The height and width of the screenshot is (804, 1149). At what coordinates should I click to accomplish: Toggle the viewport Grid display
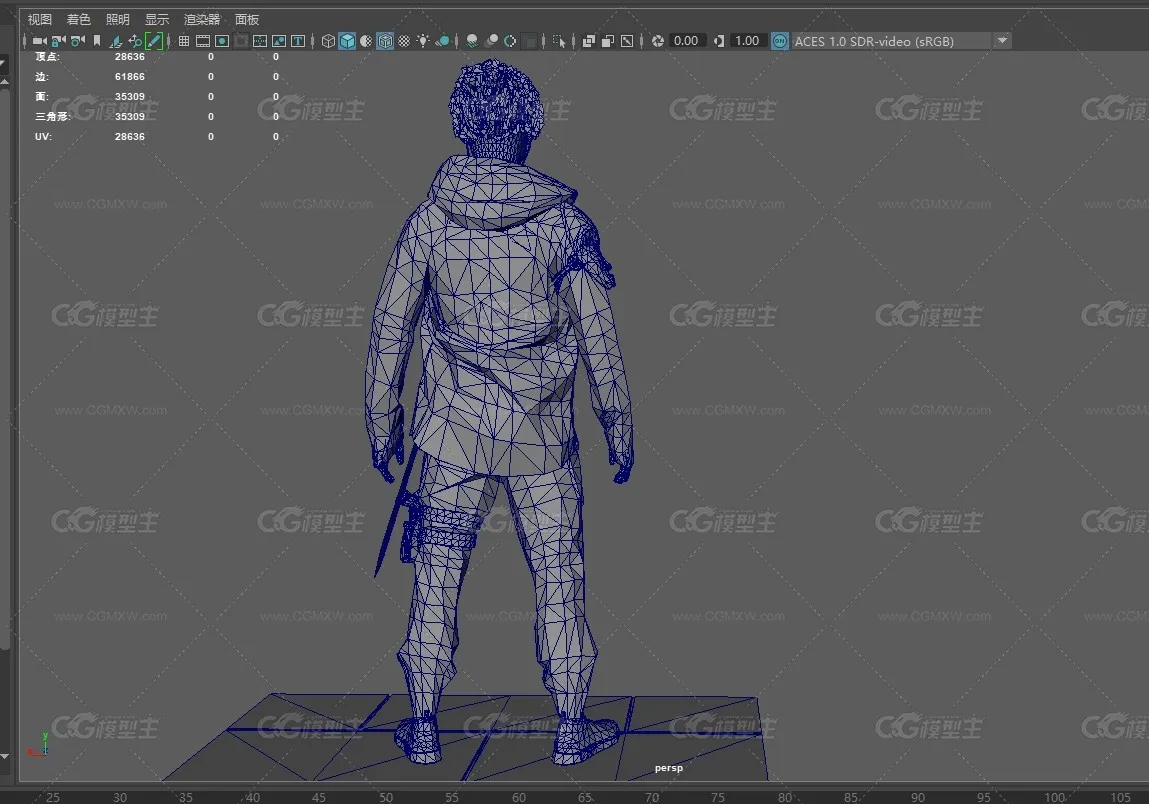184,41
